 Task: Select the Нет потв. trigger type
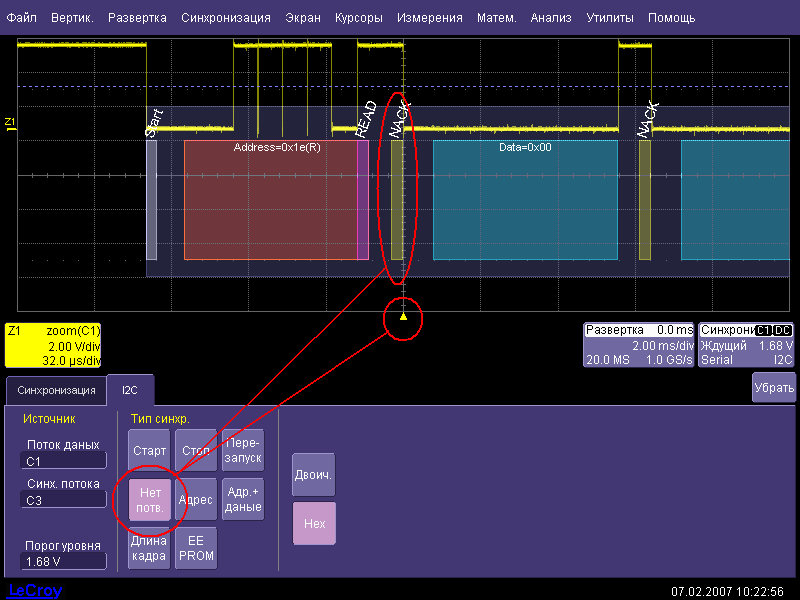coord(149,499)
